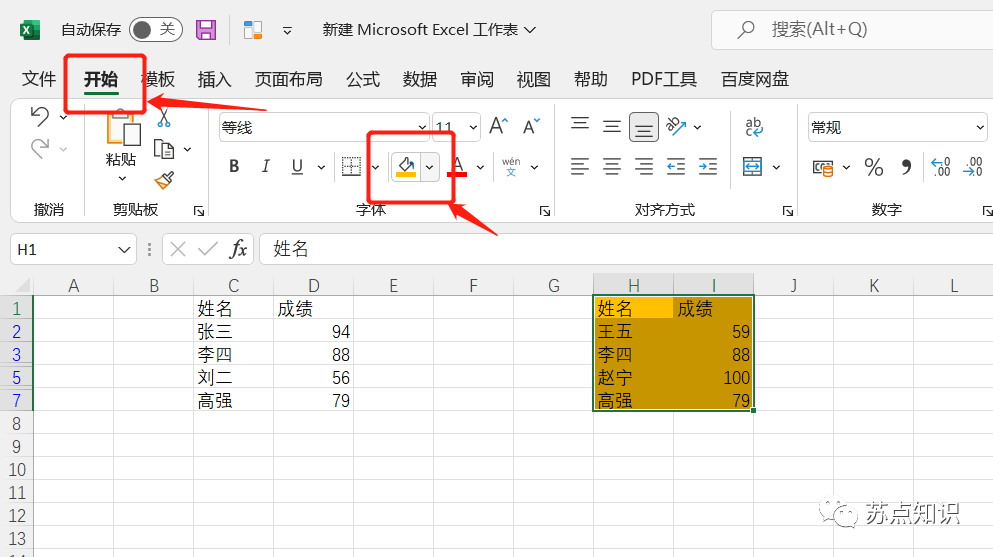This screenshot has height=557, width=993.
Task: Click the Decrease Indent icon
Action: pos(676,167)
